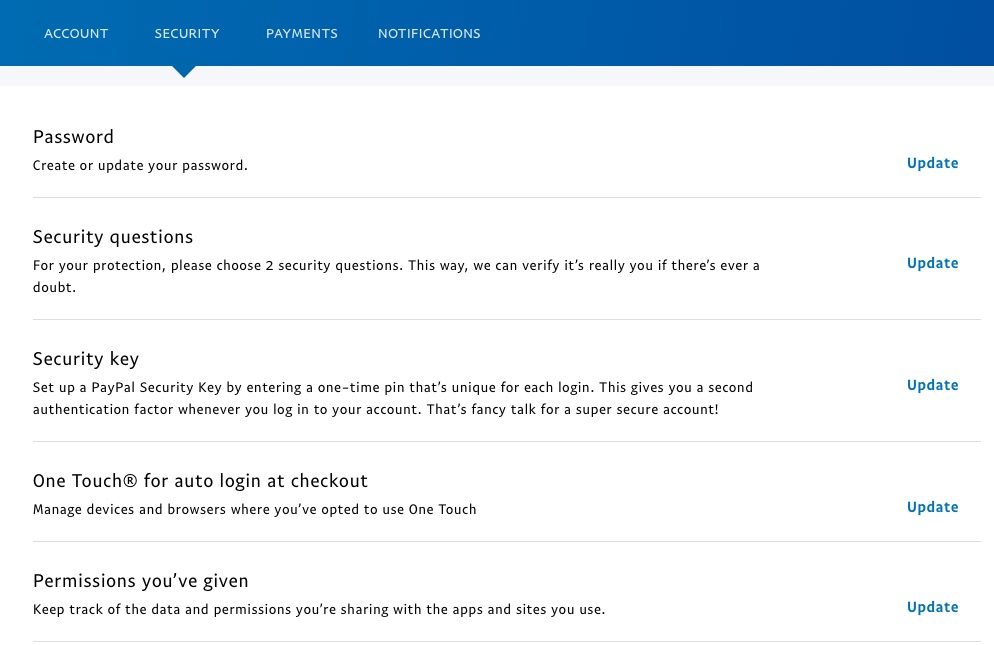This screenshot has width=994, height=645.
Task: Go to the NOTIFICATIONS tab
Action: coord(429,34)
